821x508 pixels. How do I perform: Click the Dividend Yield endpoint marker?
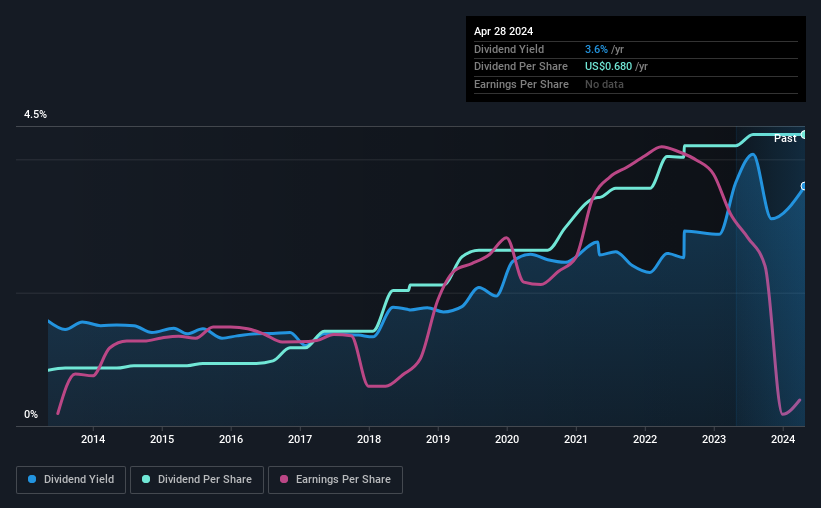point(804,186)
